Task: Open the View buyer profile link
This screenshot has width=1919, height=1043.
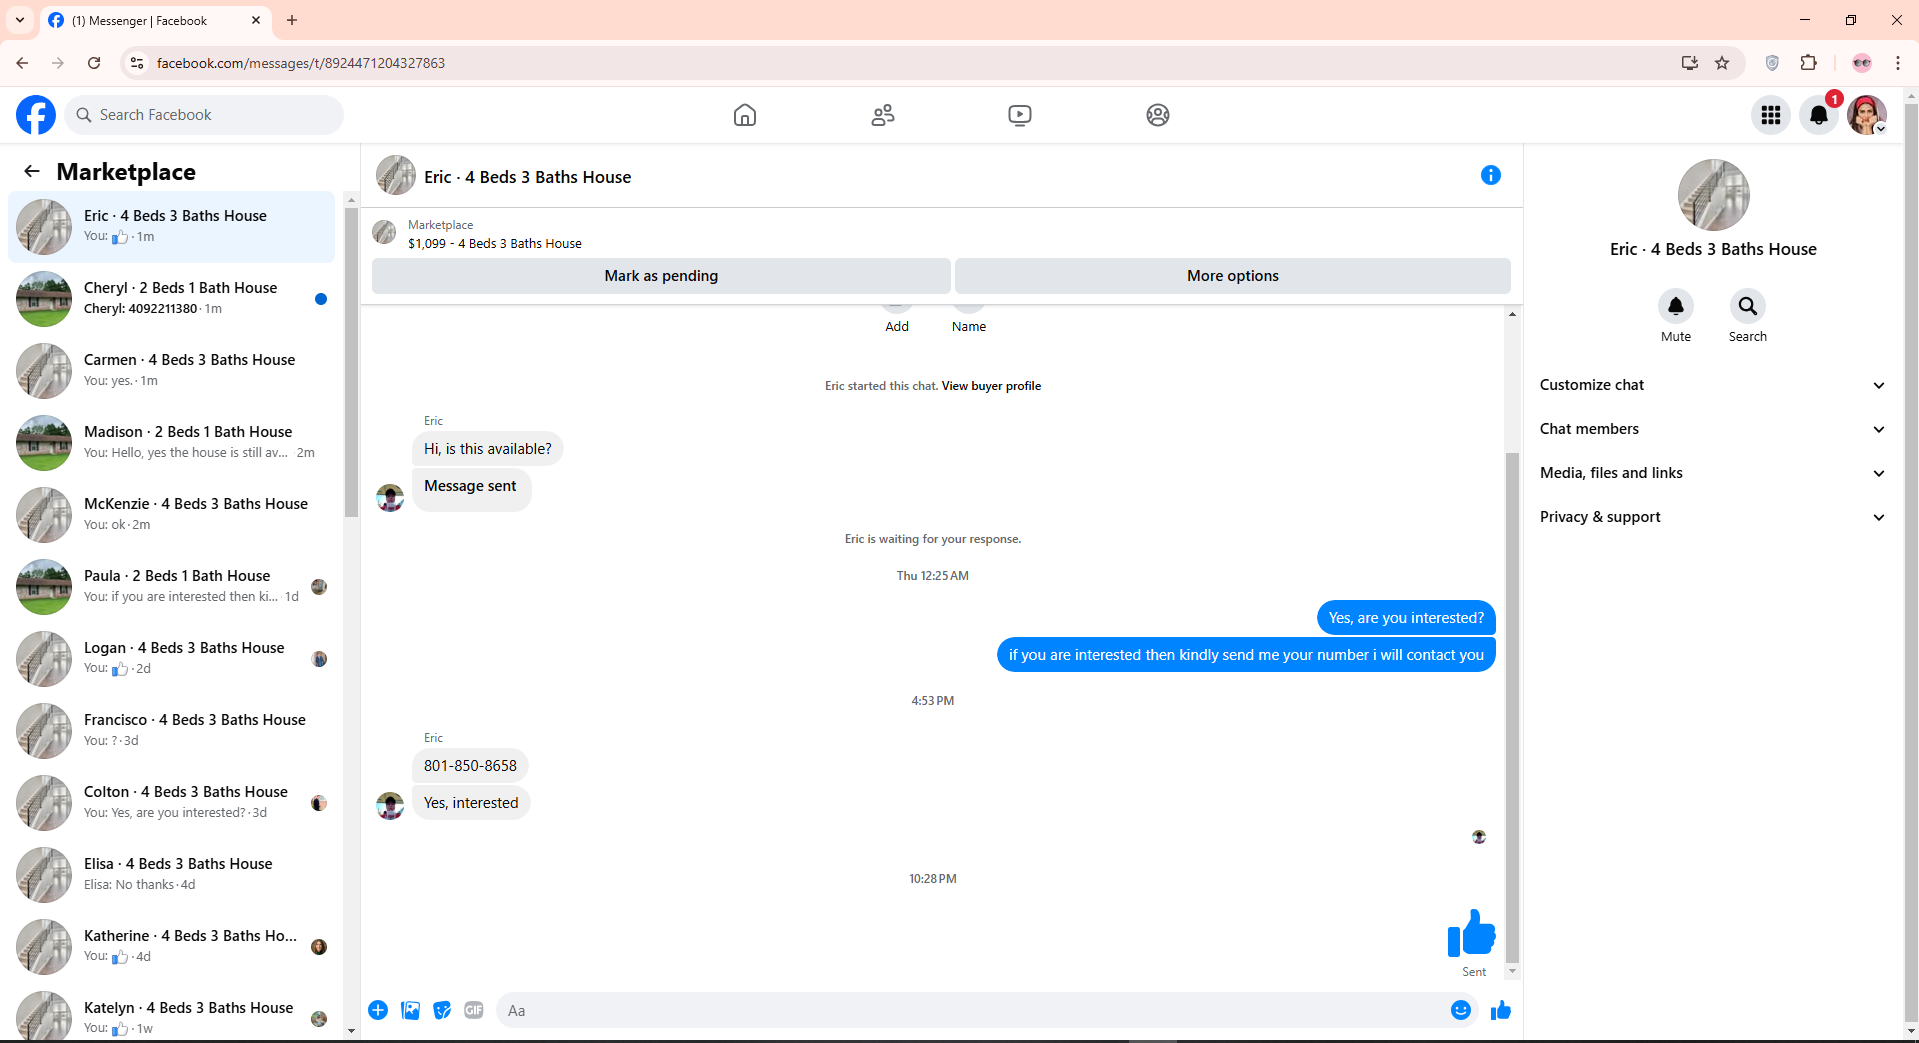Action: click(991, 386)
